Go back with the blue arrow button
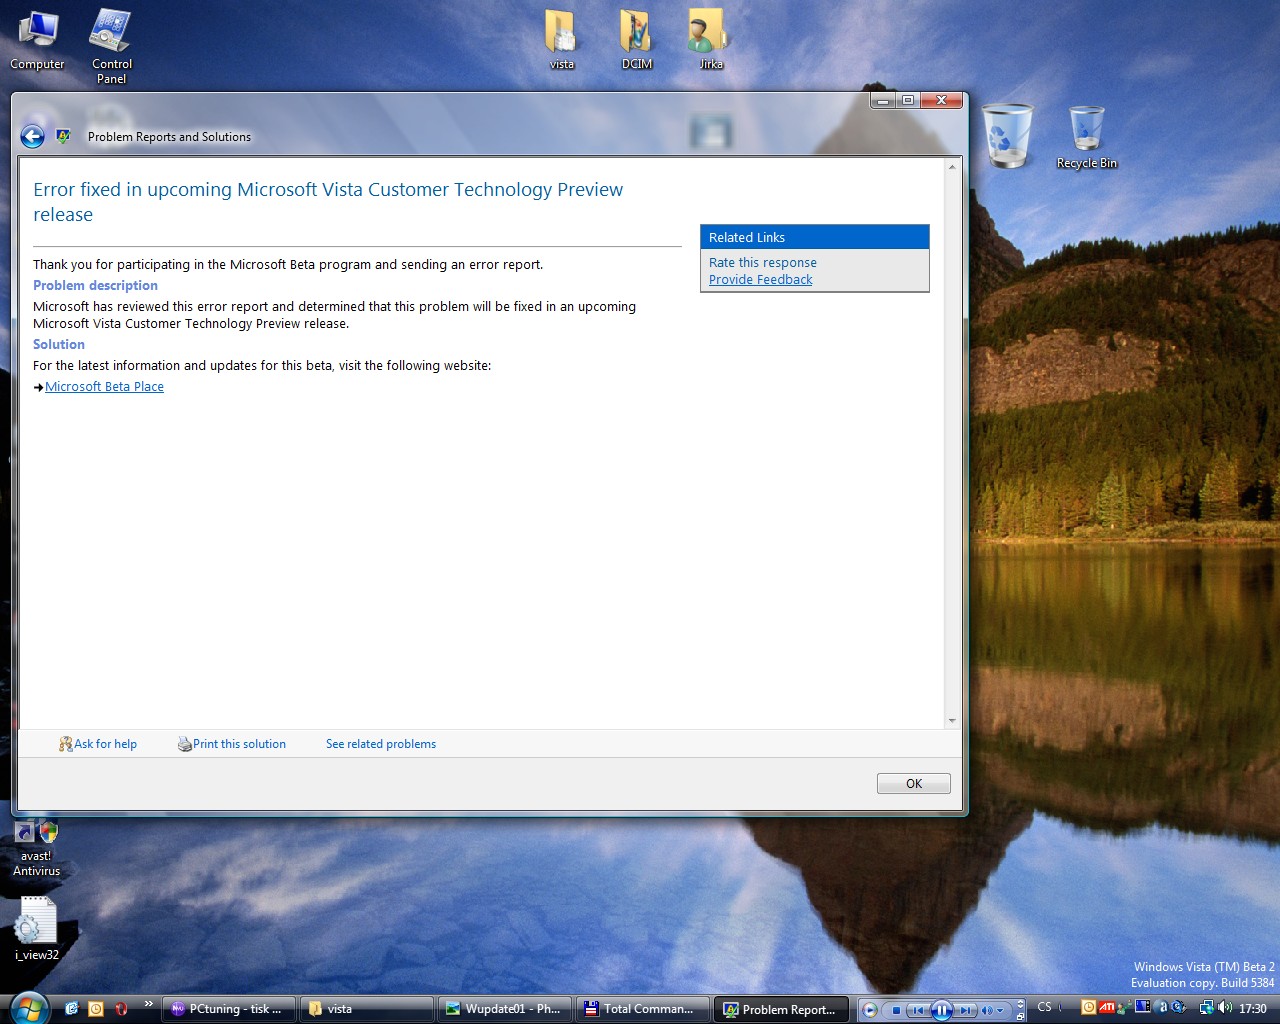The image size is (1280, 1024). [32, 137]
